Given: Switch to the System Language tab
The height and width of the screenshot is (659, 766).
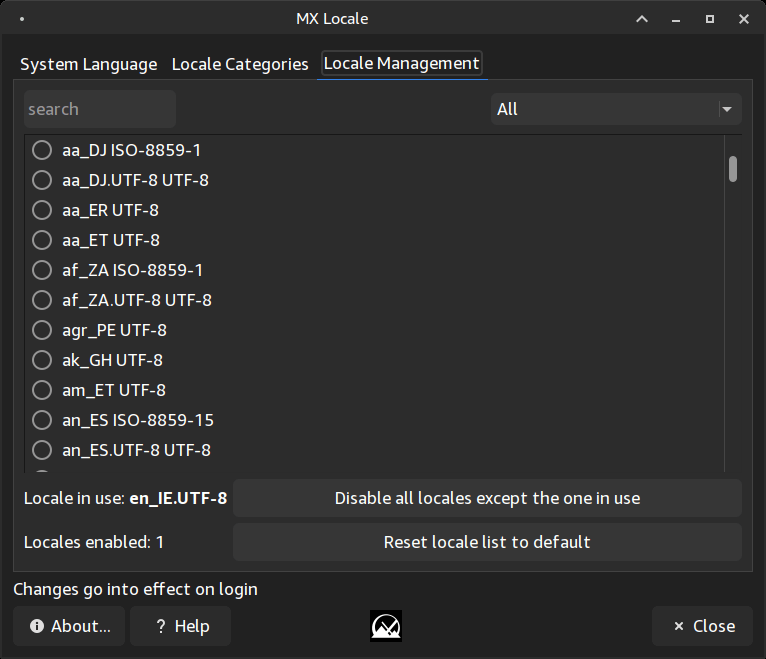Looking at the screenshot, I should [x=88, y=64].
